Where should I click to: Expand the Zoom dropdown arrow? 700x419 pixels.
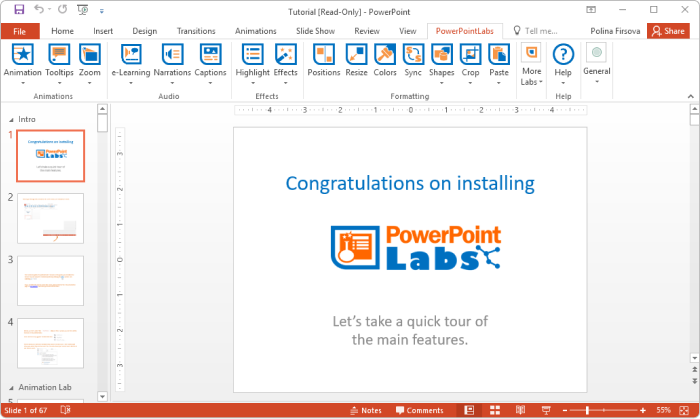pyautogui.click(x=89, y=83)
